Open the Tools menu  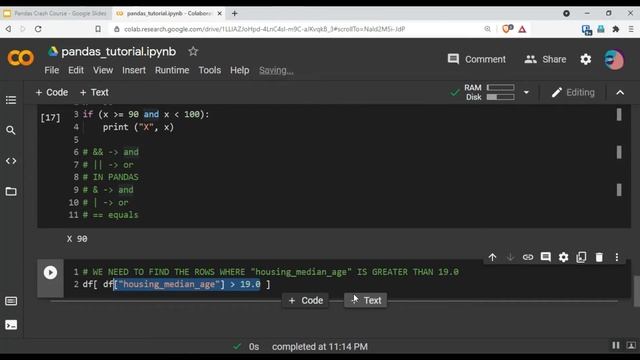(210, 70)
